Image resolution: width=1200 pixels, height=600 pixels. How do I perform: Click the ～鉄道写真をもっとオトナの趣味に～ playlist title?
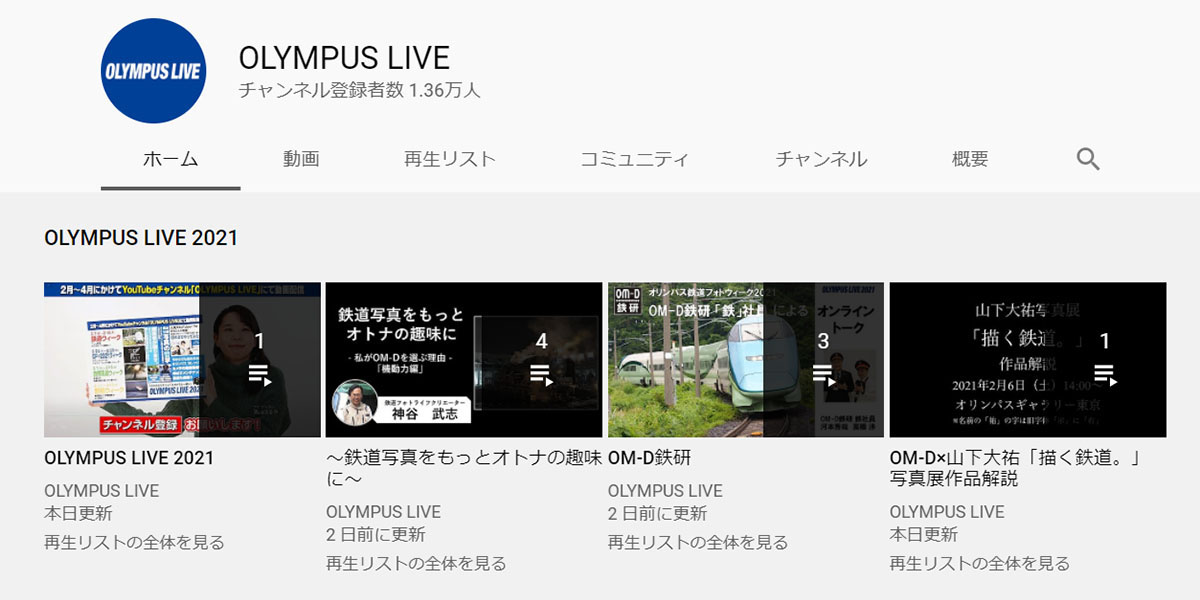[464, 468]
